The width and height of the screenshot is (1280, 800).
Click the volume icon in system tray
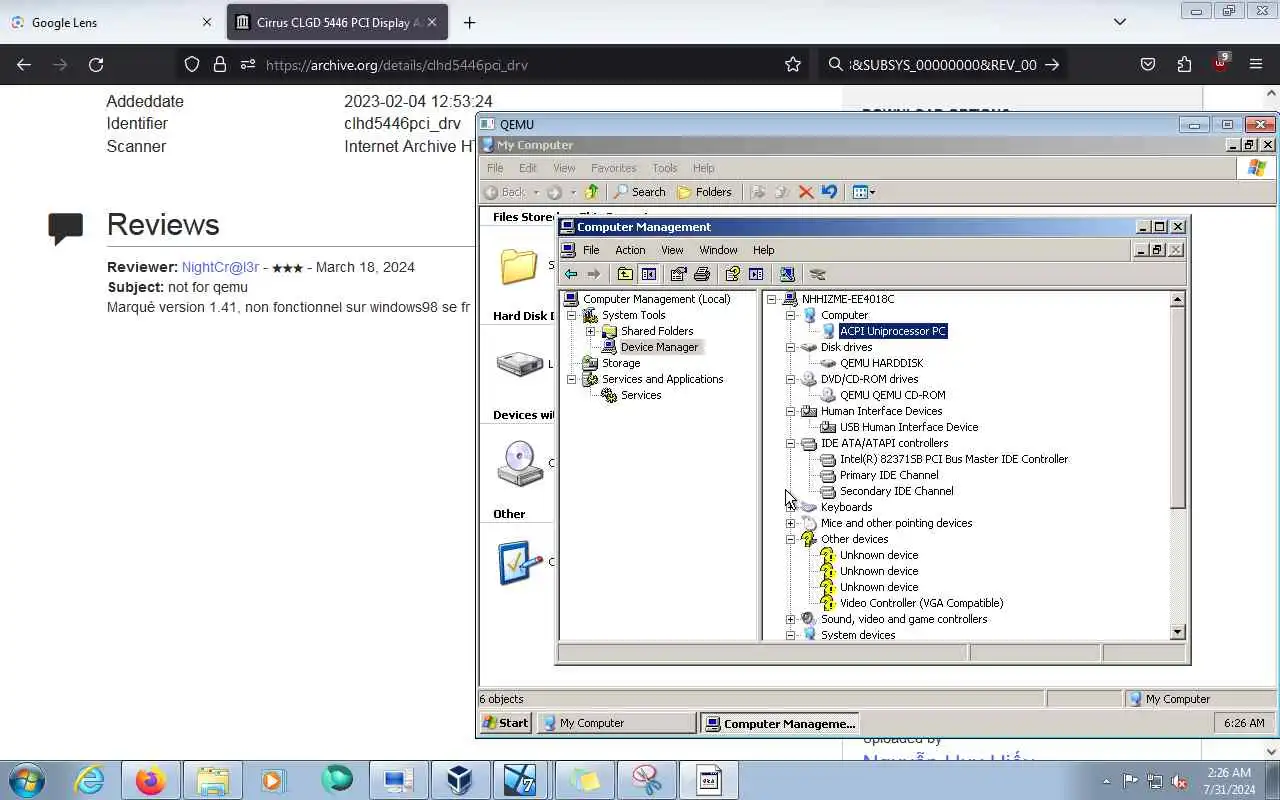[x=1180, y=781]
